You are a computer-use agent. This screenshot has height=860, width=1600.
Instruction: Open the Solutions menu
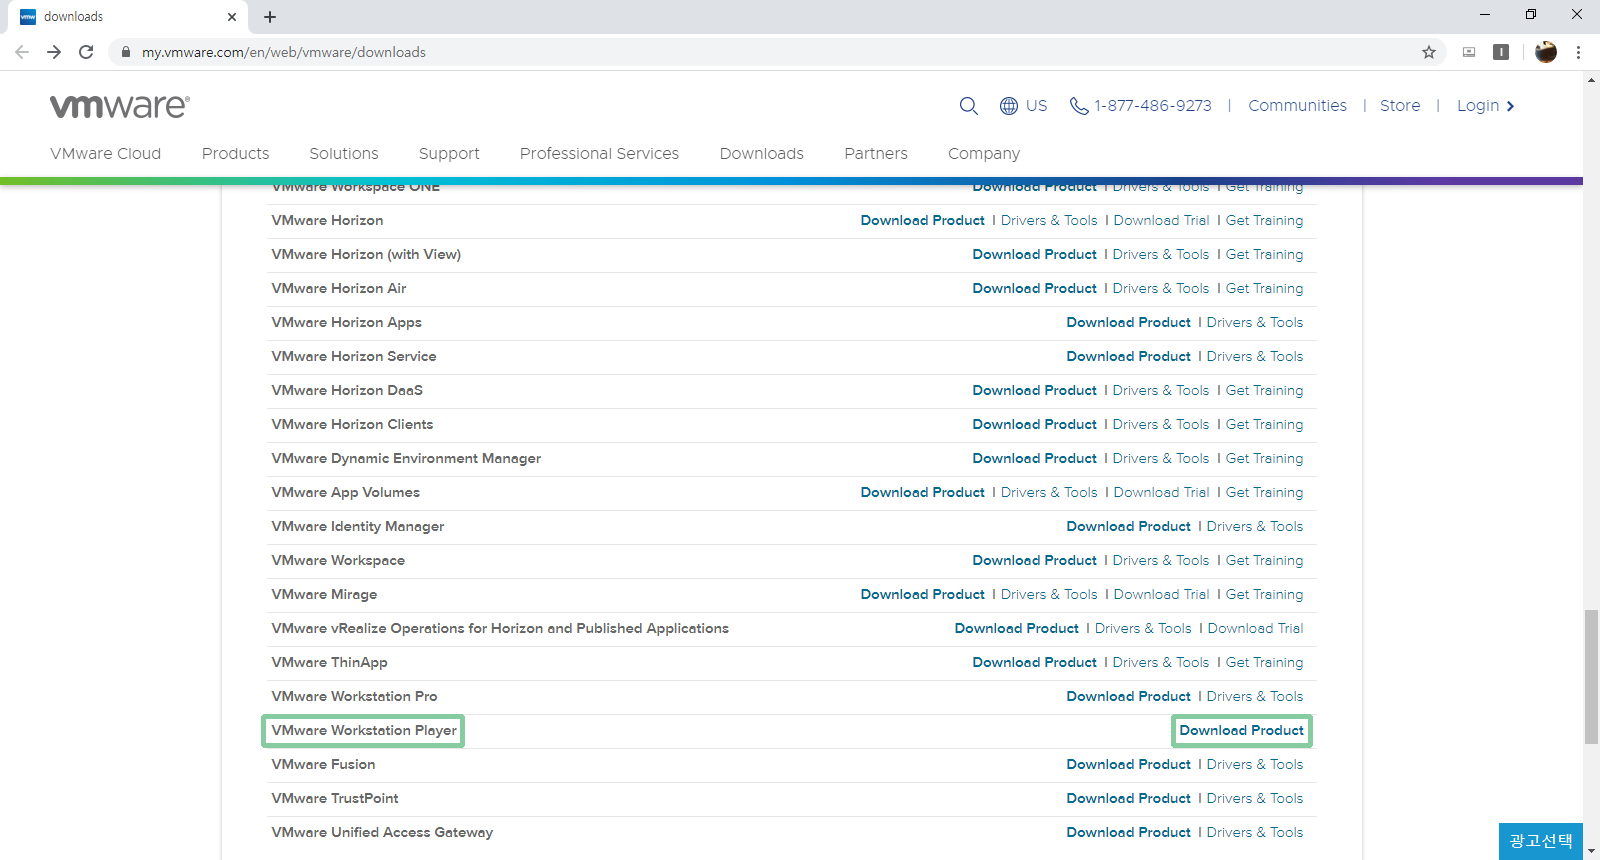click(x=344, y=153)
